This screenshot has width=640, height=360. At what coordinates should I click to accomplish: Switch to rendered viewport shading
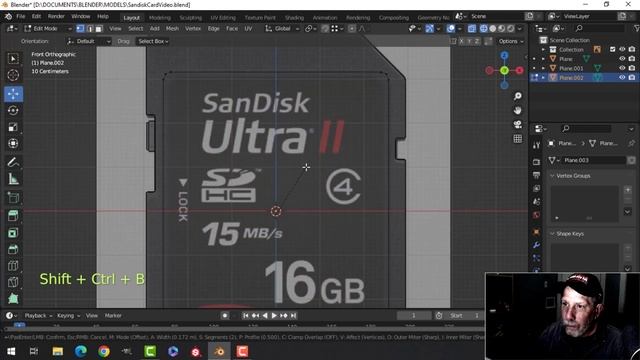511,29
